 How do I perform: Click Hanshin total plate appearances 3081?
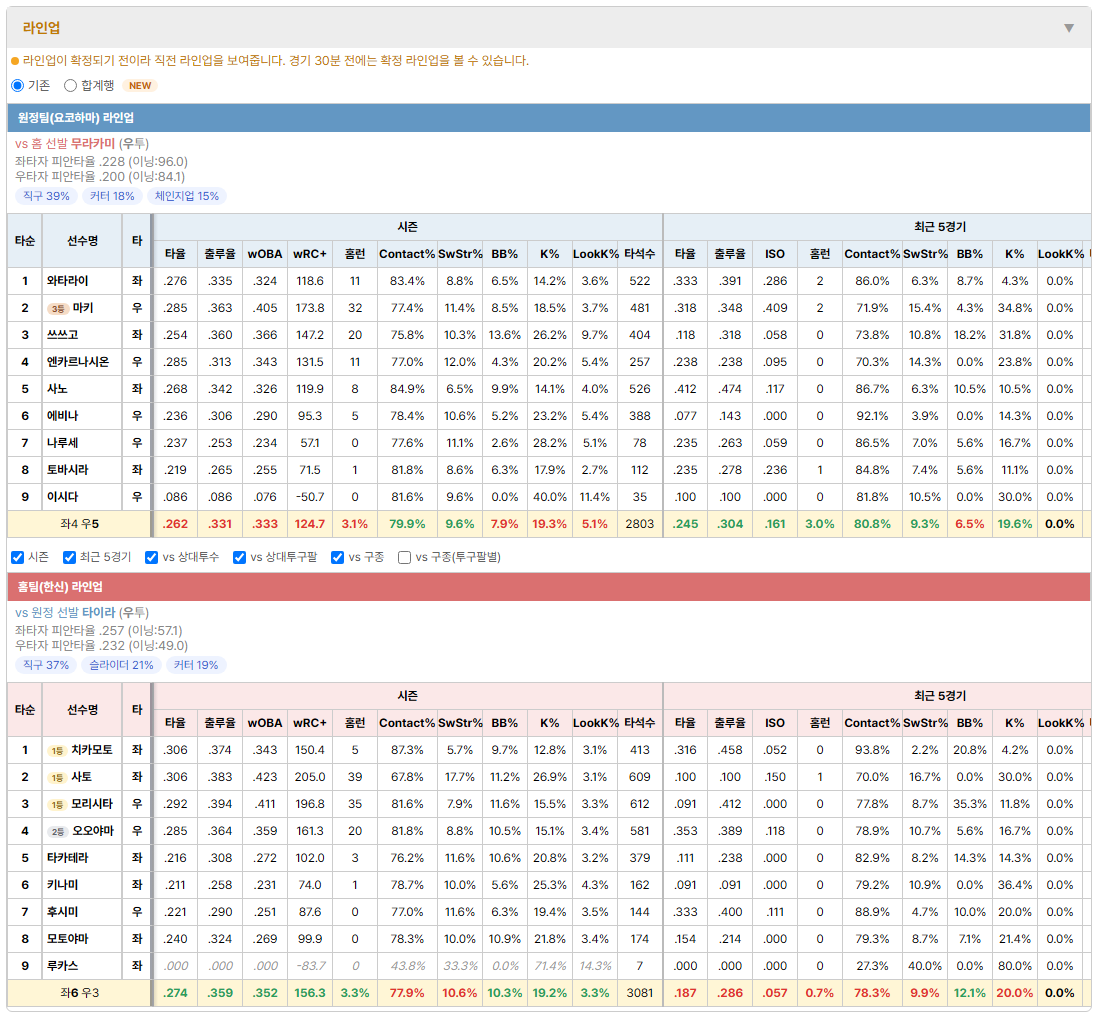click(640, 993)
